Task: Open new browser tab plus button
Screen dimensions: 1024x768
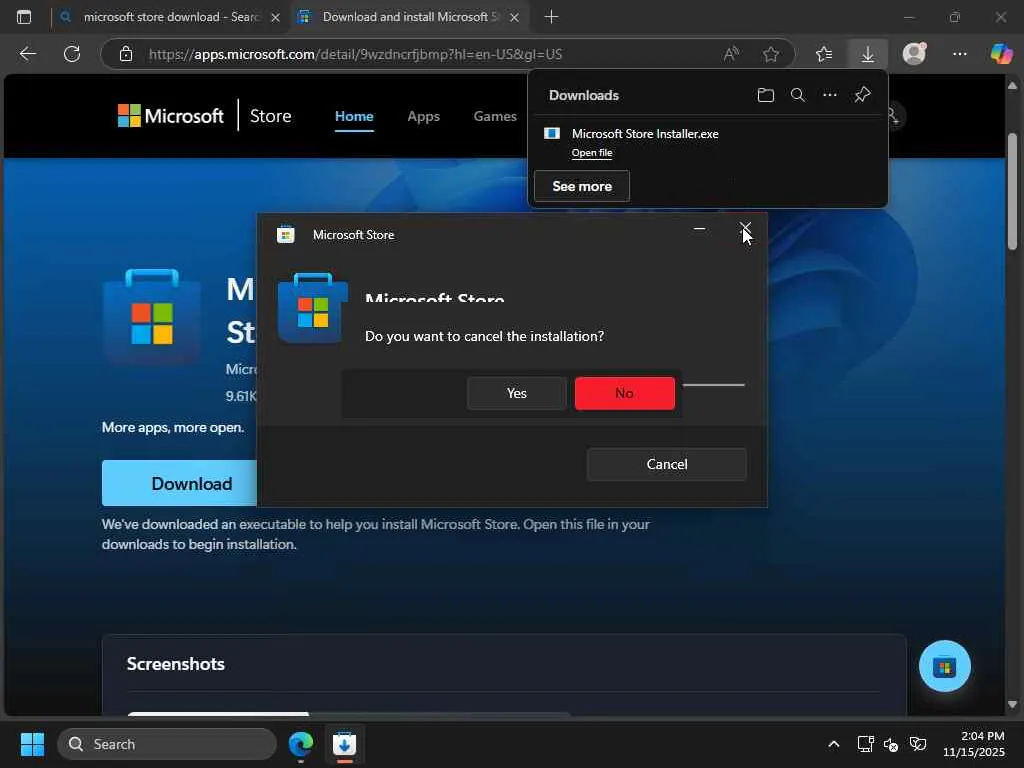Action: [551, 17]
